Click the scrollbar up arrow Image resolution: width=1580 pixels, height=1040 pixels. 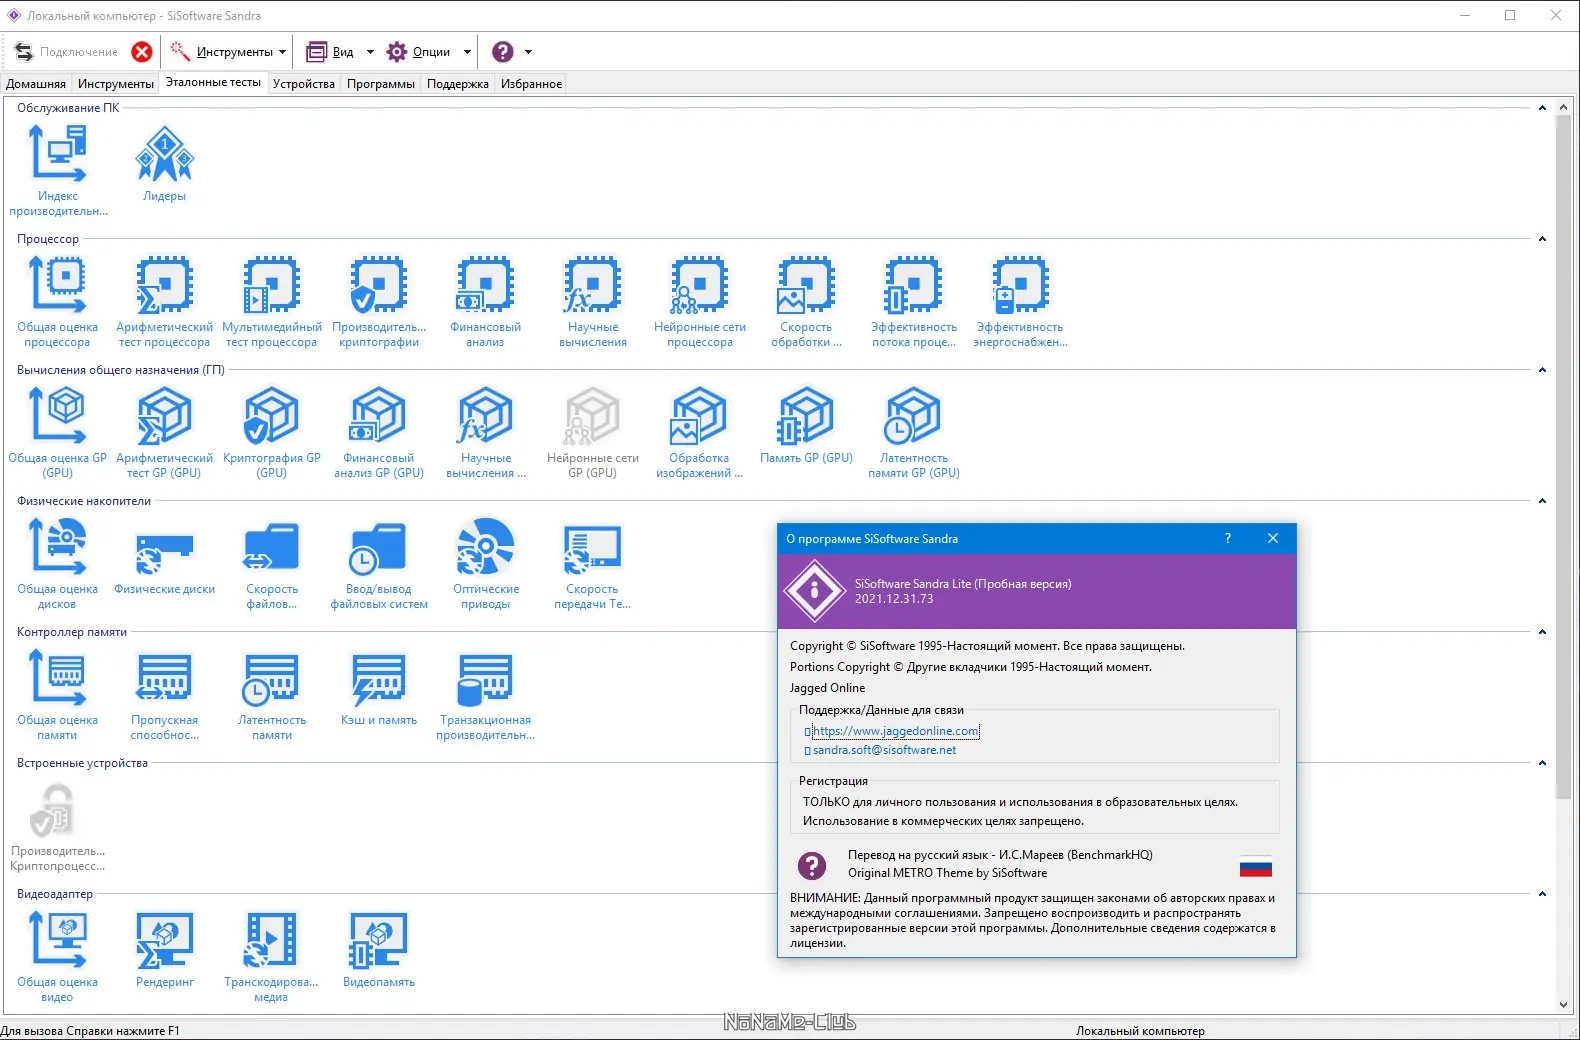point(1564,107)
